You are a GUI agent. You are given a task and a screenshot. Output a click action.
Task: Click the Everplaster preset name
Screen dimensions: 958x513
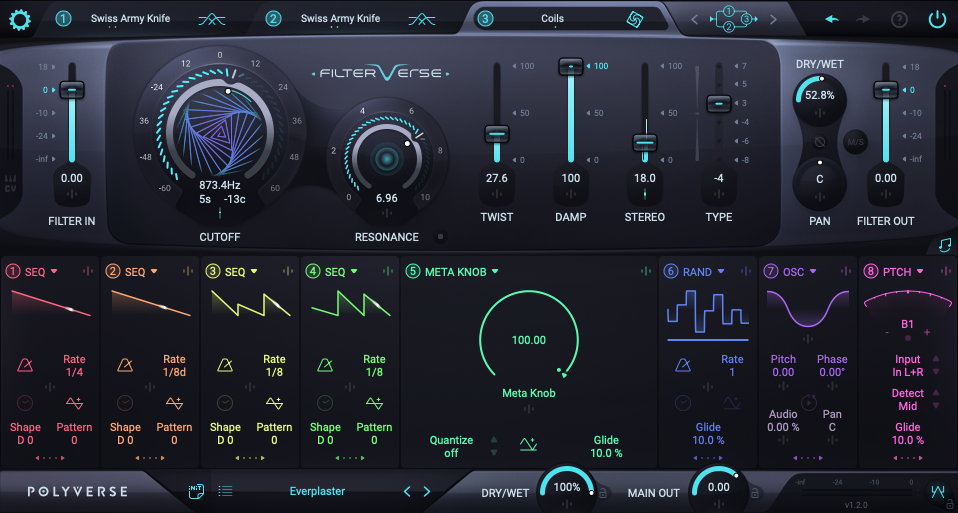click(317, 491)
